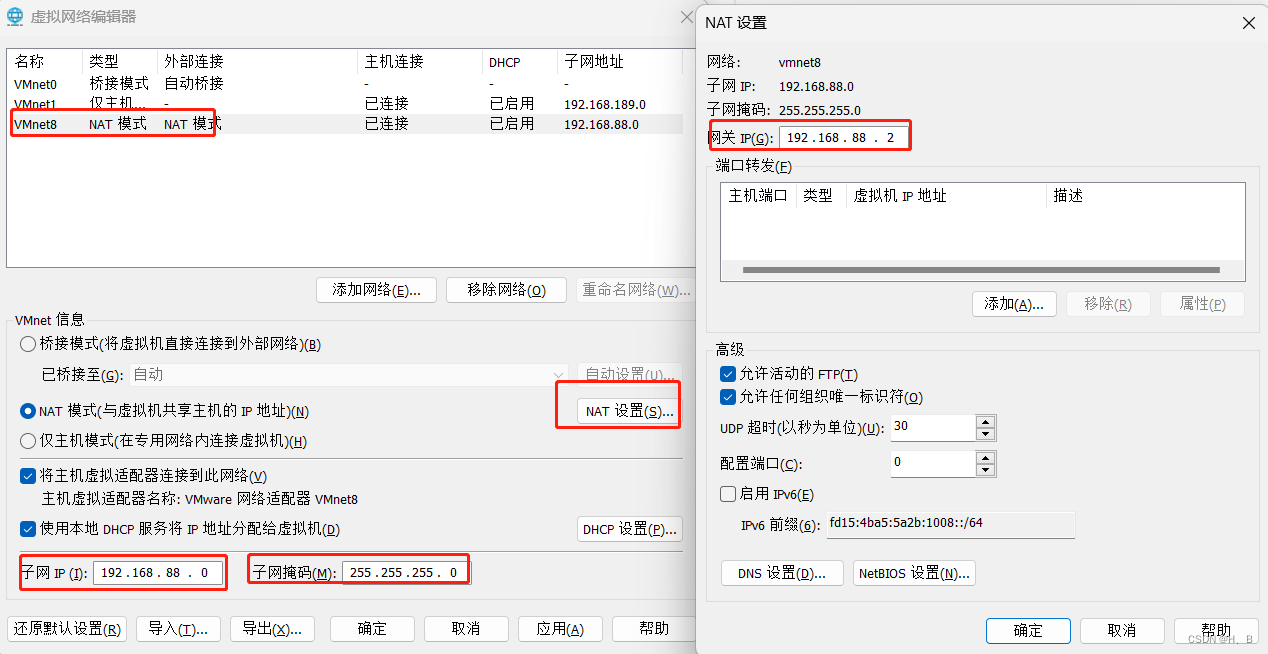This screenshot has width=1268, height=654.
Task: Toggle 允许任何组织唯一标识符 checkbox
Action: pos(728,397)
